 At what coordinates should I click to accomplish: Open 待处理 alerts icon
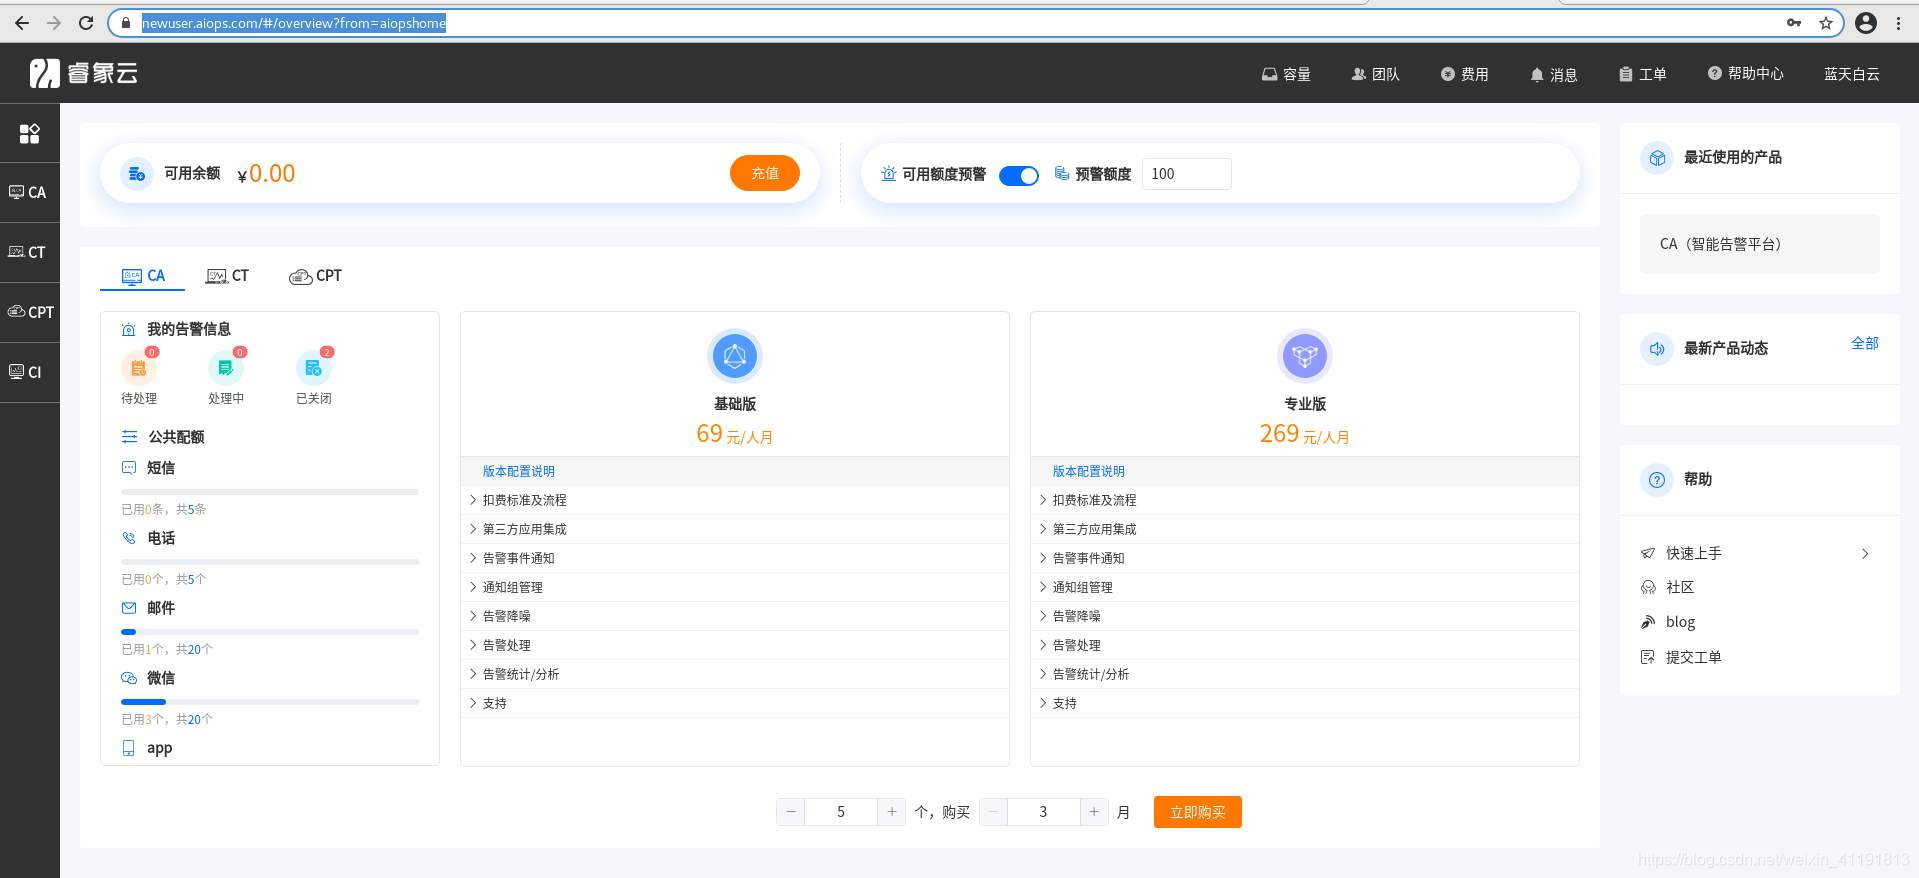pos(139,368)
